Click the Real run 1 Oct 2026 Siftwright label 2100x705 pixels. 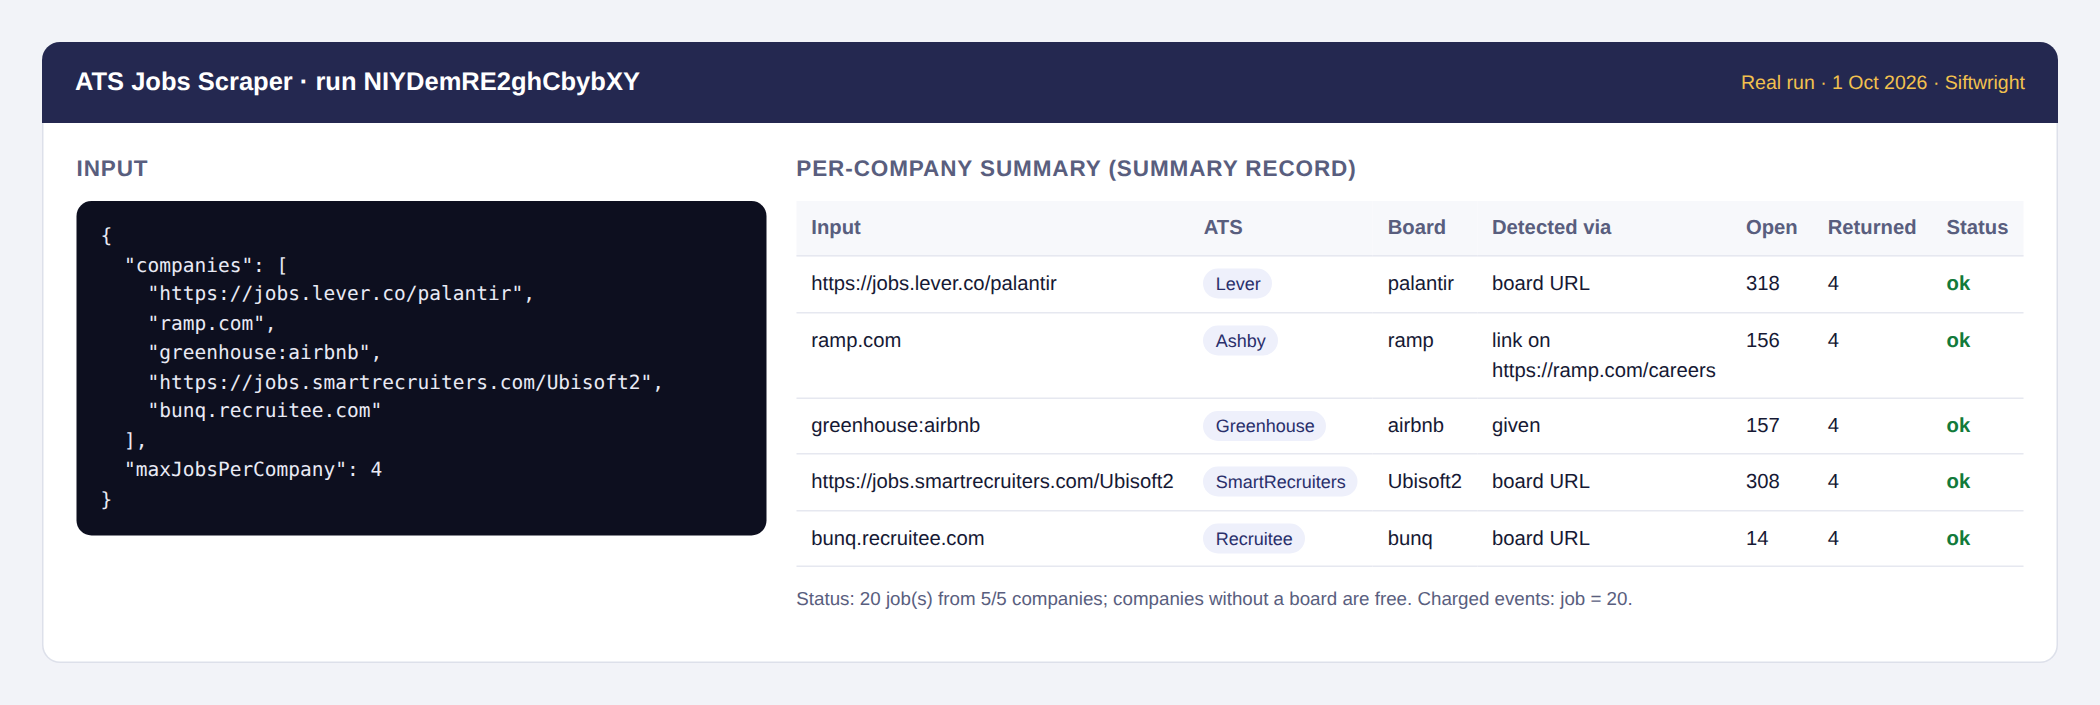coord(1882,83)
